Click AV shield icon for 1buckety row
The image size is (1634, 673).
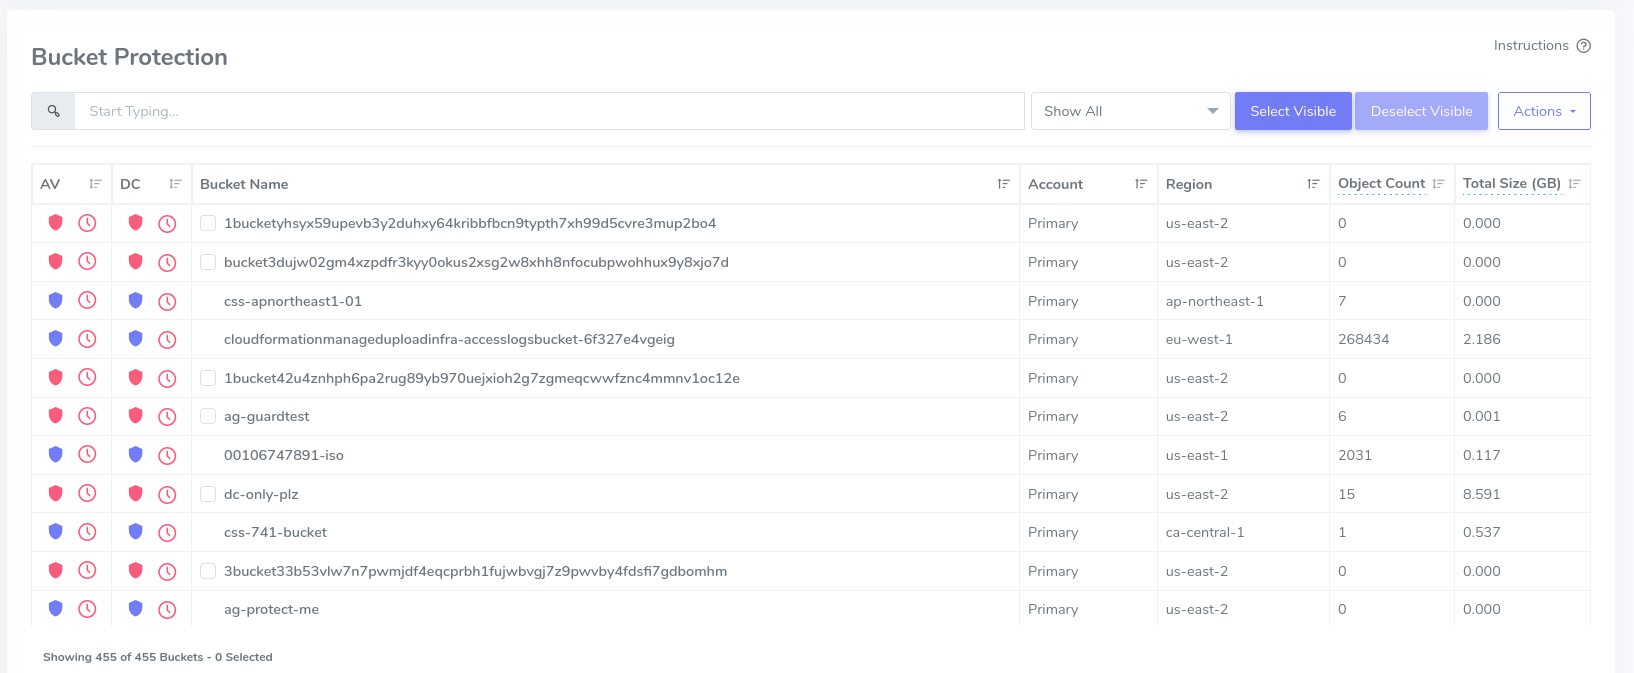coord(56,222)
